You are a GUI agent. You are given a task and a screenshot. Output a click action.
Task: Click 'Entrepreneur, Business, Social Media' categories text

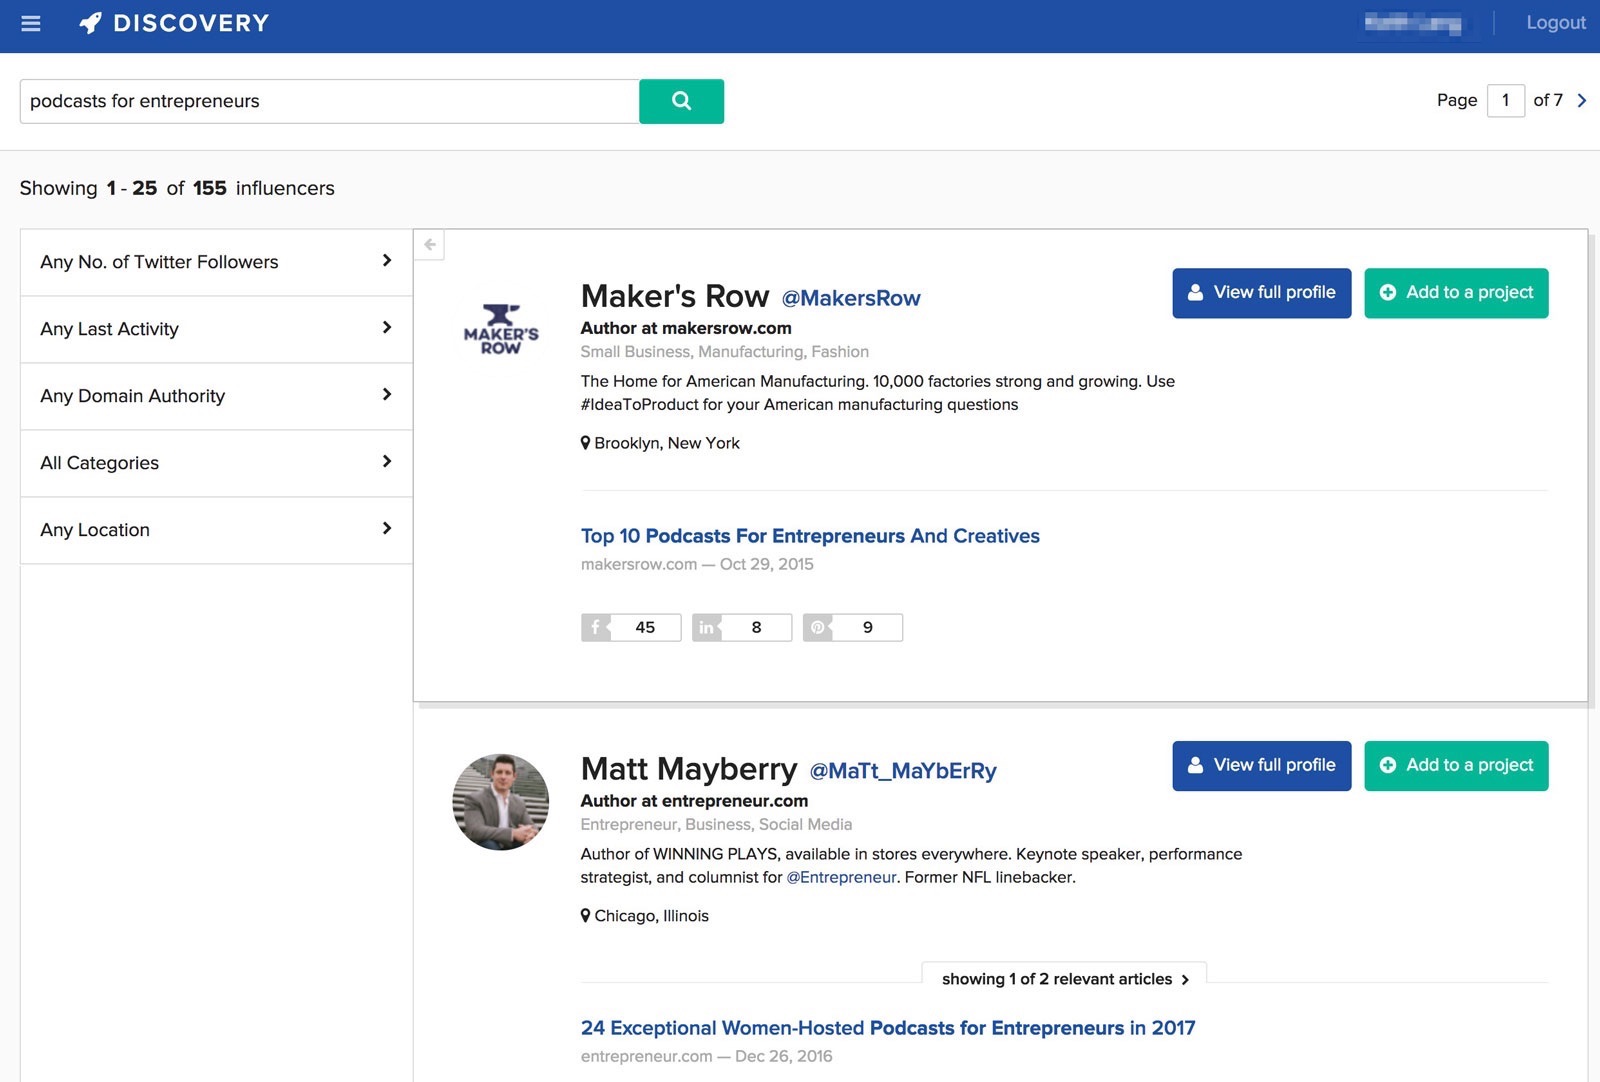pyautogui.click(x=716, y=825)
